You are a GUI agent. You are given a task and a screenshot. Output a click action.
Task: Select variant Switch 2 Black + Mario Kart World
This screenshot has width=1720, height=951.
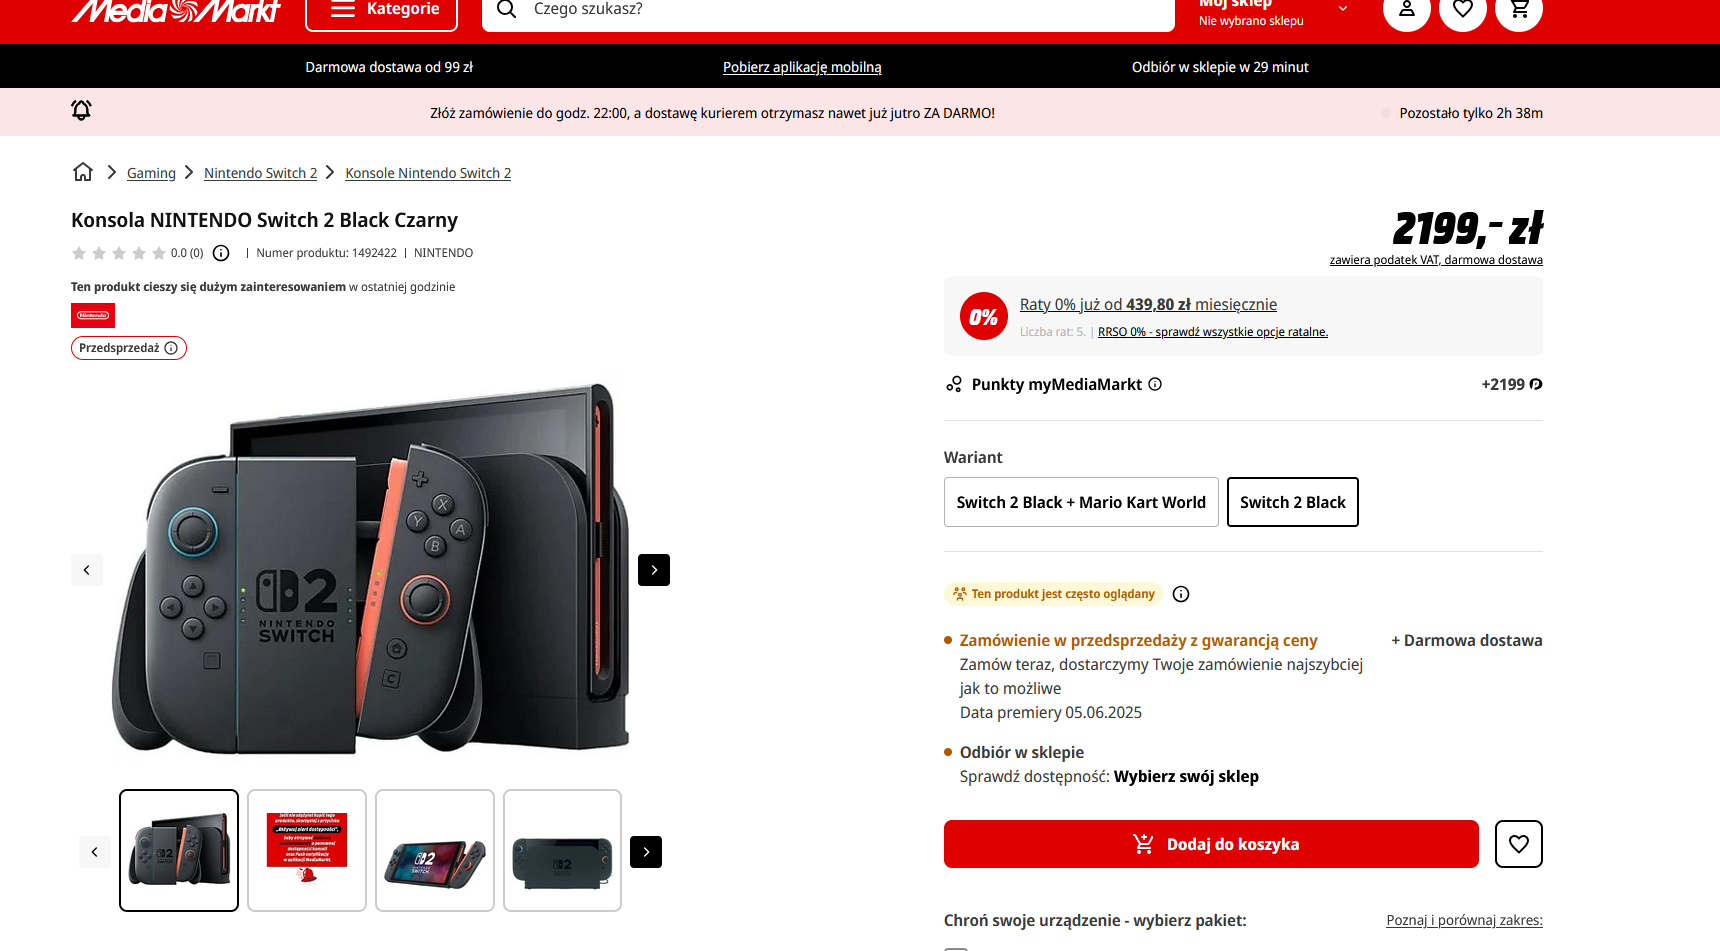coord(1081,502)
